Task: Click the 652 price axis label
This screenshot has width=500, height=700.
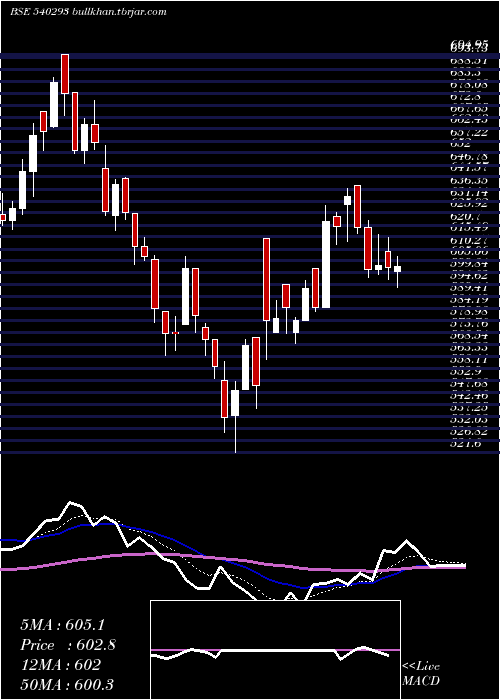Action: [x=461, y=144]
